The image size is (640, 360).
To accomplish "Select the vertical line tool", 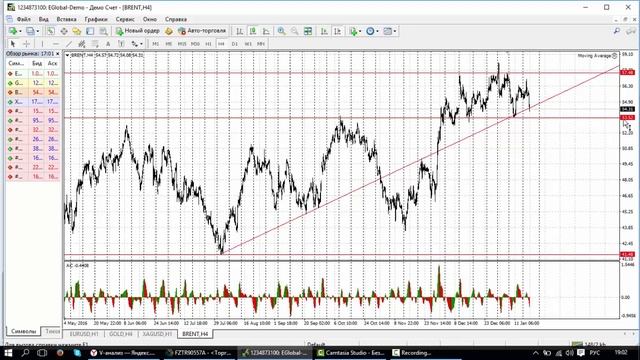I will click(42, 44).
